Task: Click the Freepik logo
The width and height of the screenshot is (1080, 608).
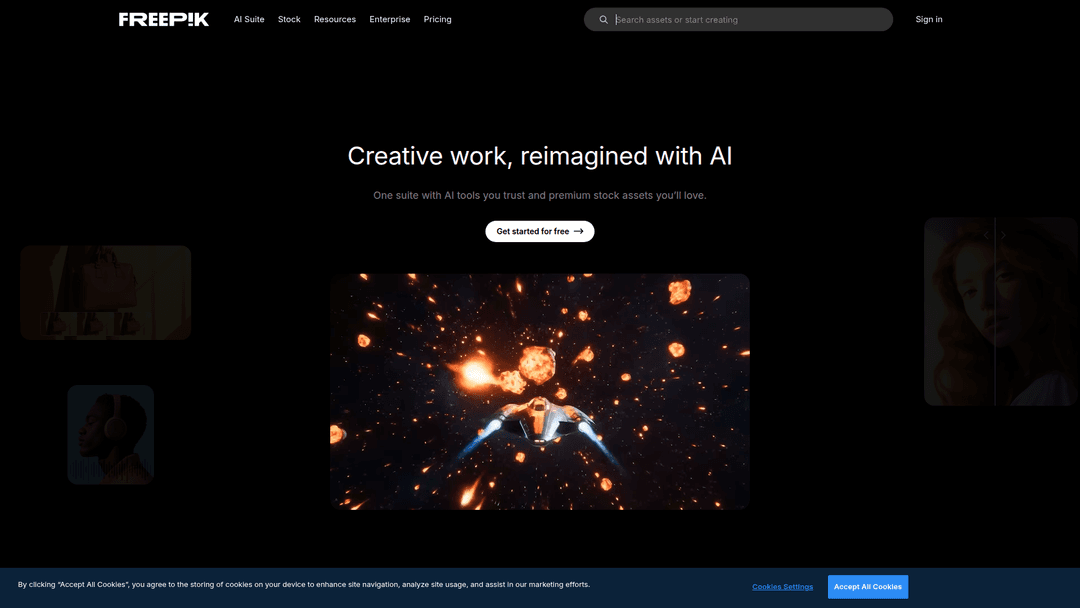Action: click(164, 19)
